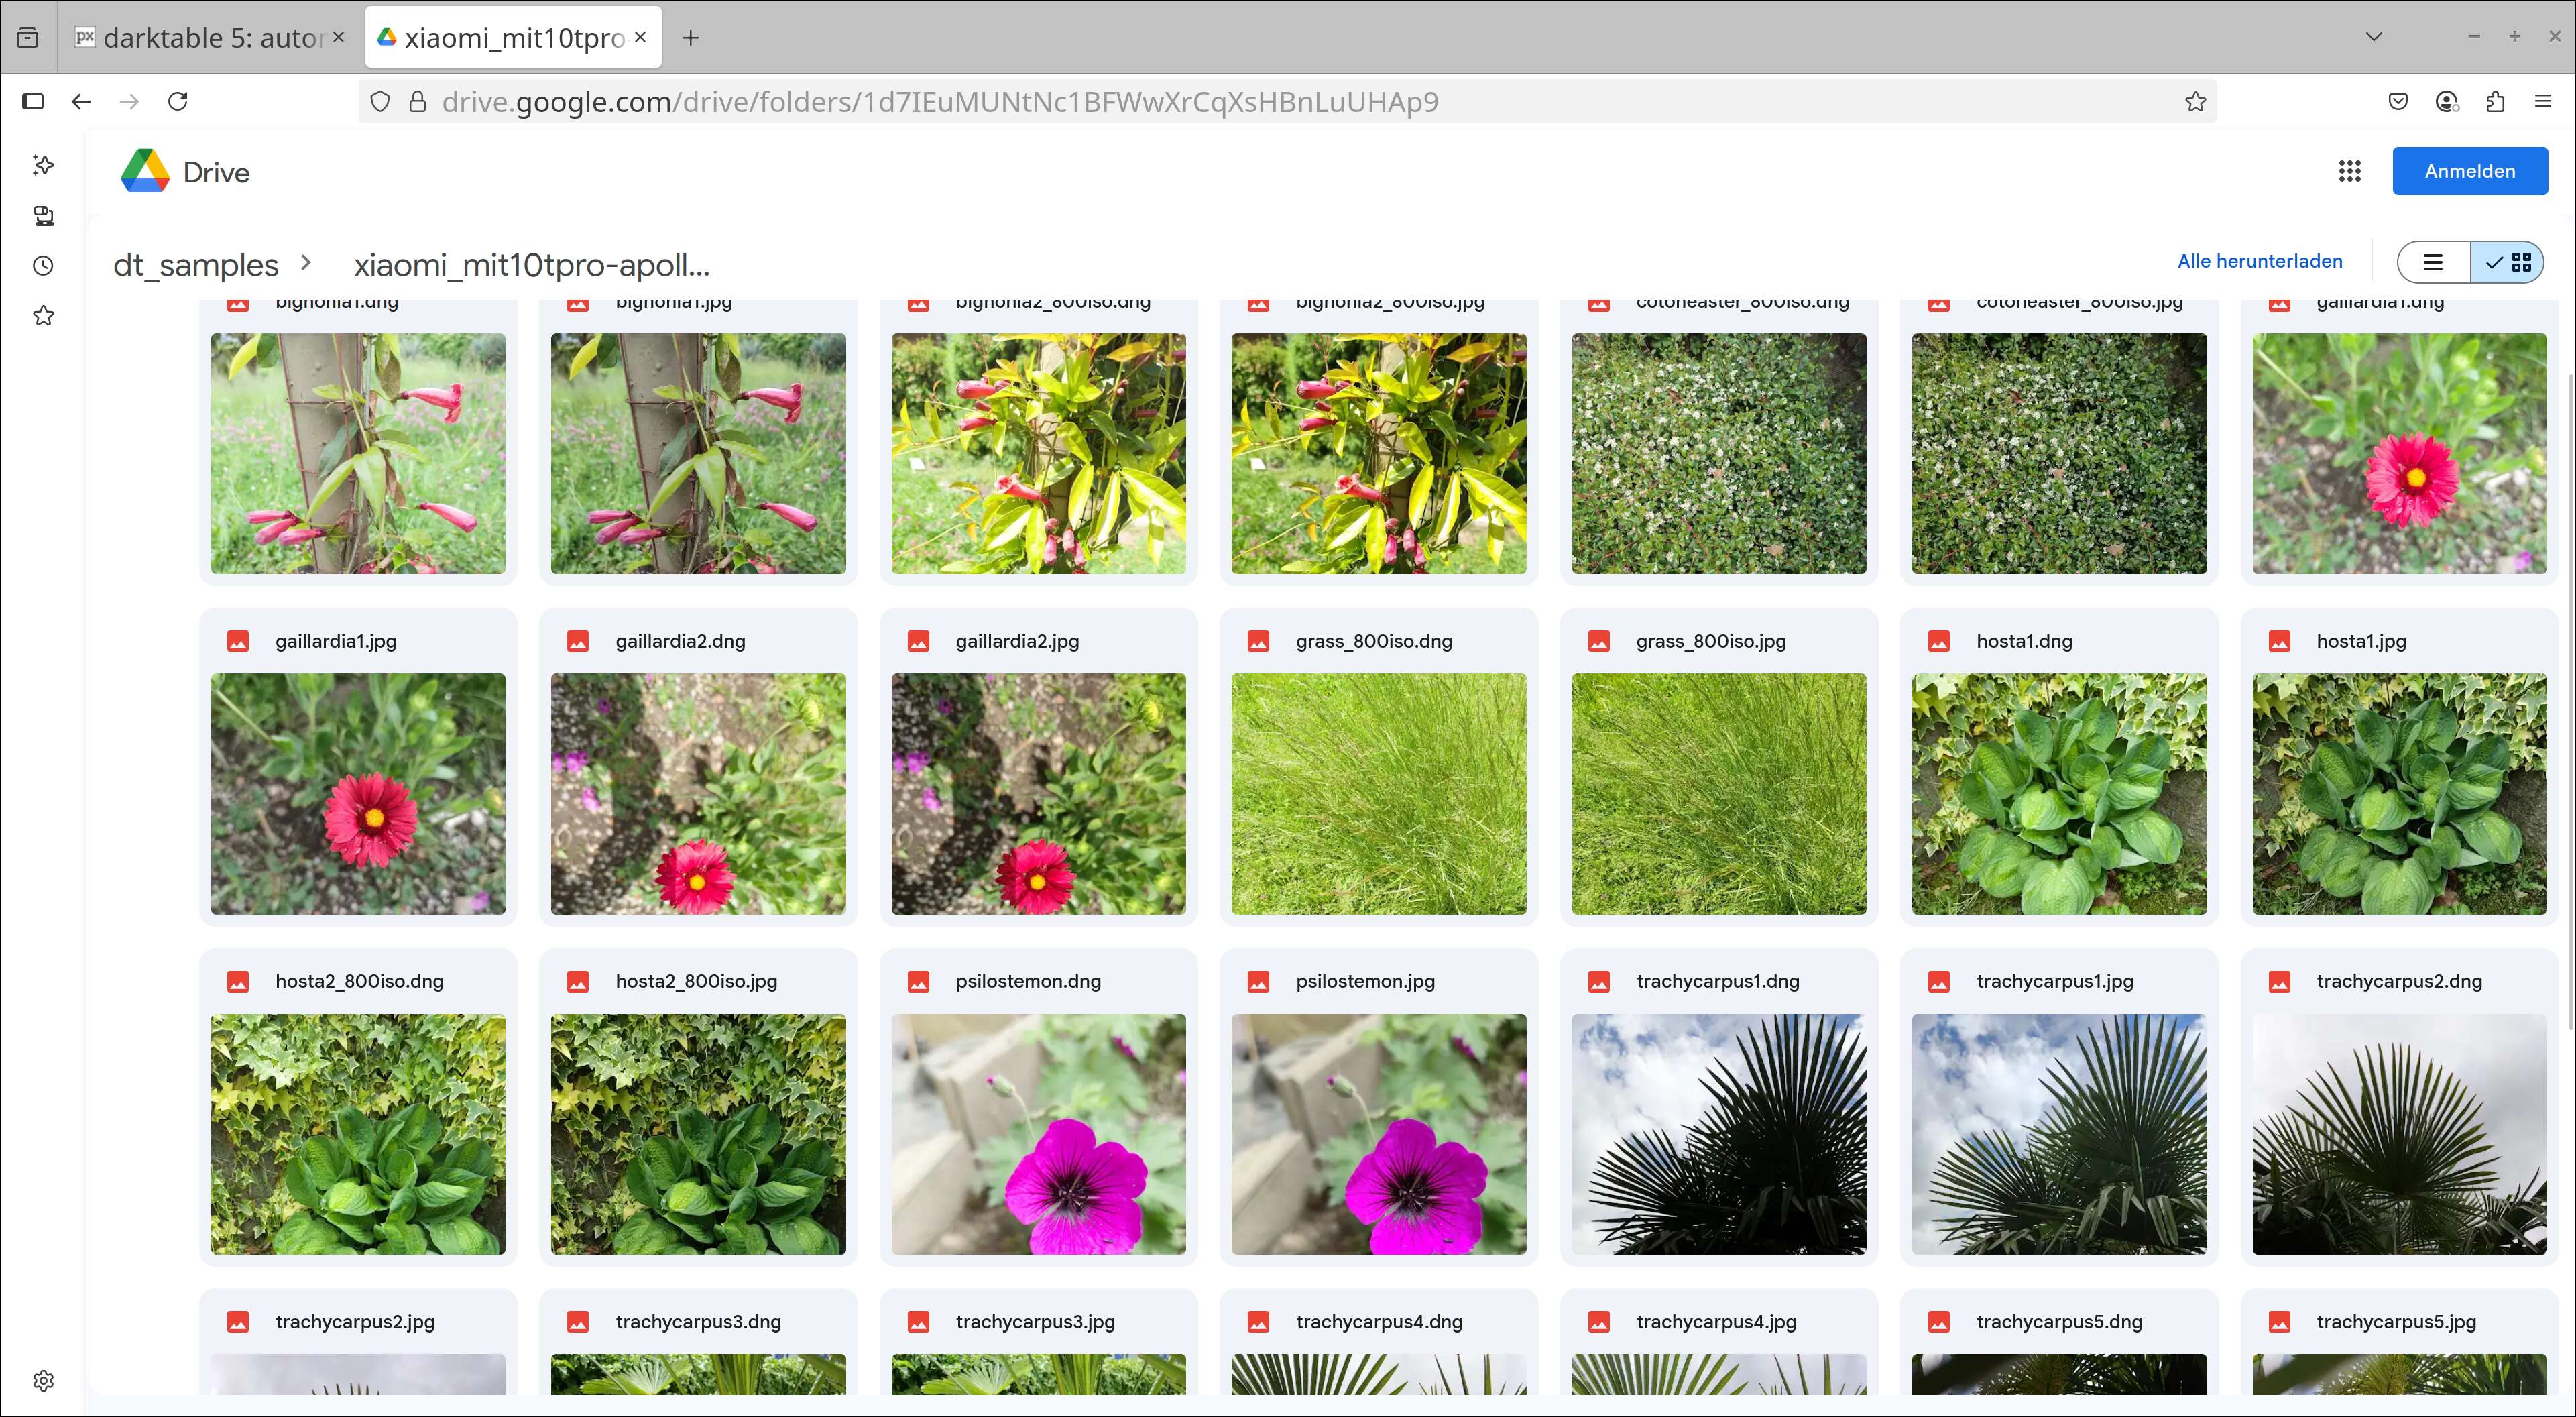2576x1417 pixels.
Task: Go to dt_samples breadcrumb folder
Action: point(195,265)
